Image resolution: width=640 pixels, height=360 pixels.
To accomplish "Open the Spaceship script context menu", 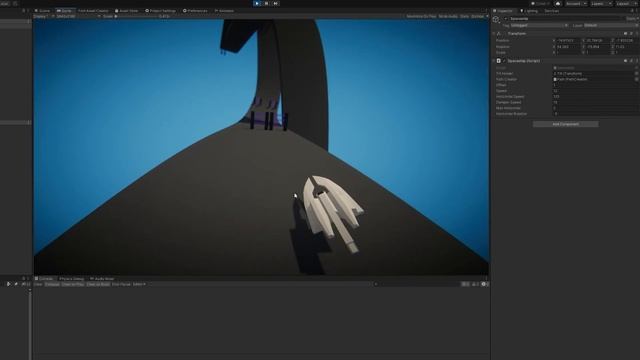I will pyautogui.click(x=637, y=61).
